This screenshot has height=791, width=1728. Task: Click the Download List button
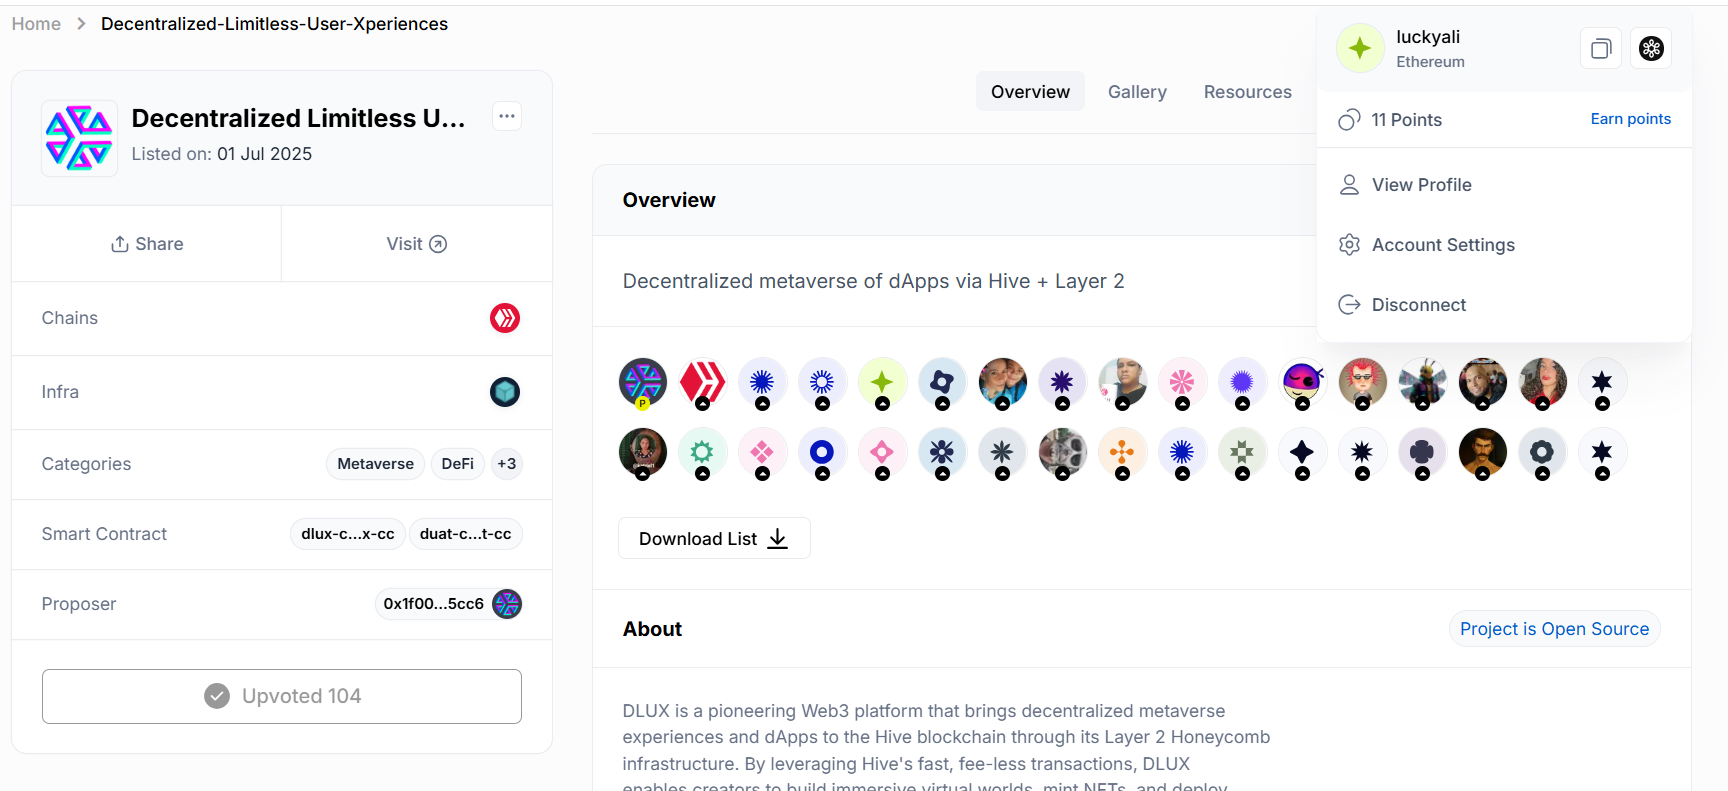click(x=714, y=539)
